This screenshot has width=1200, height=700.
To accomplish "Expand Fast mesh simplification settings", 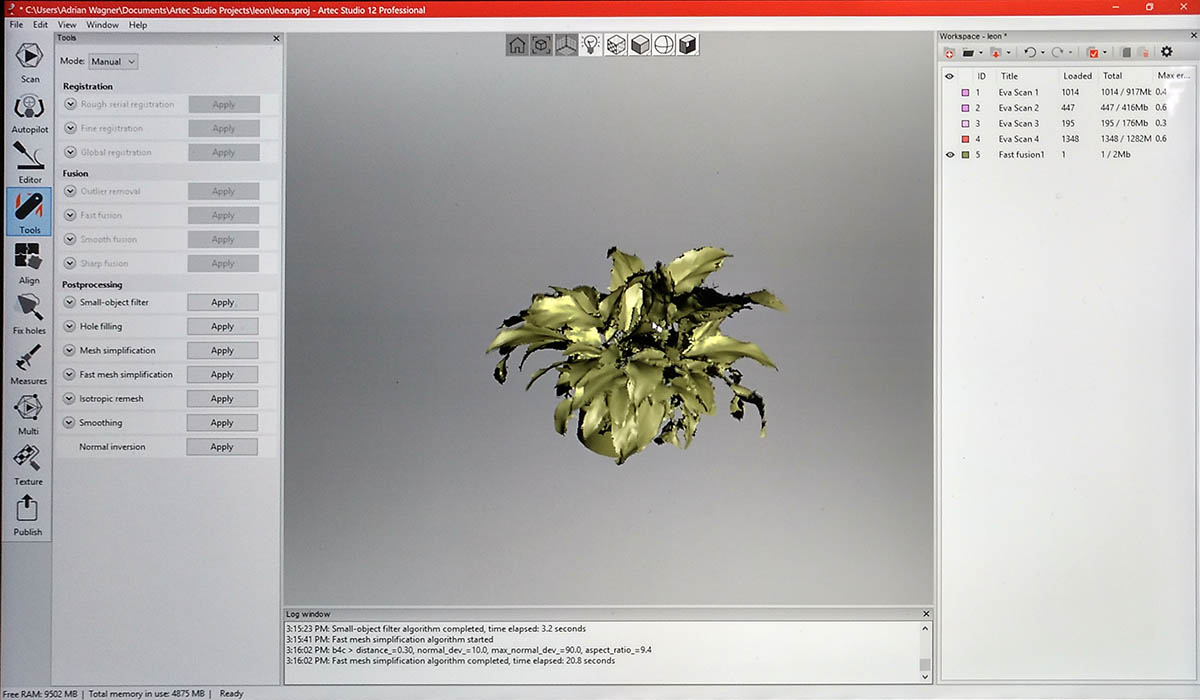I will coord(70,374).
